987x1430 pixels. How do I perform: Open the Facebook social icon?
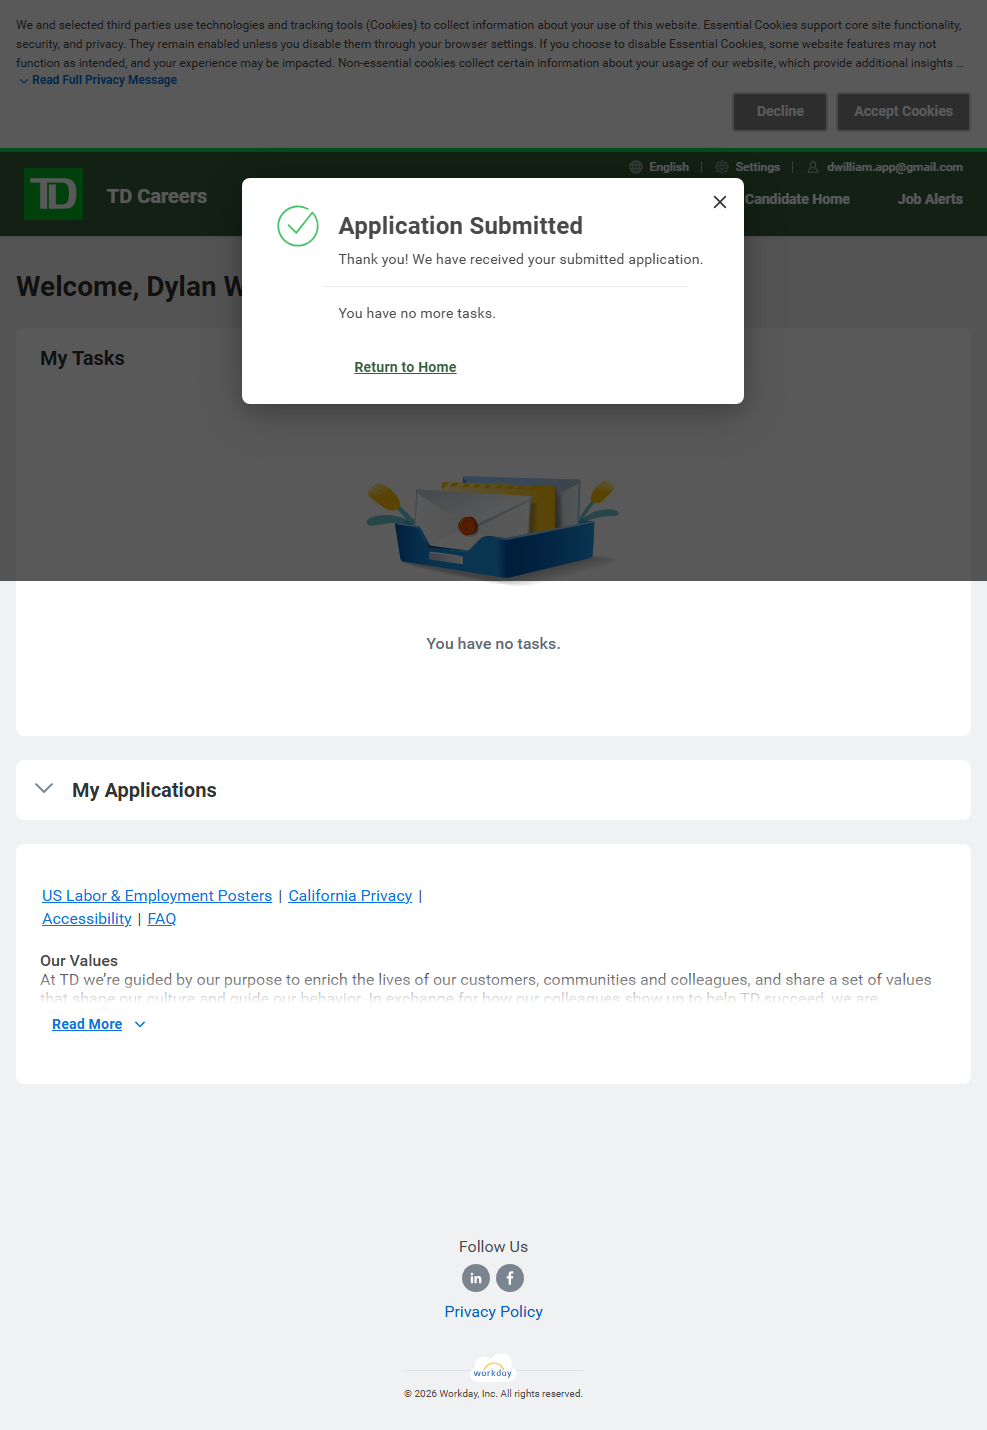tap(510, 1278)
